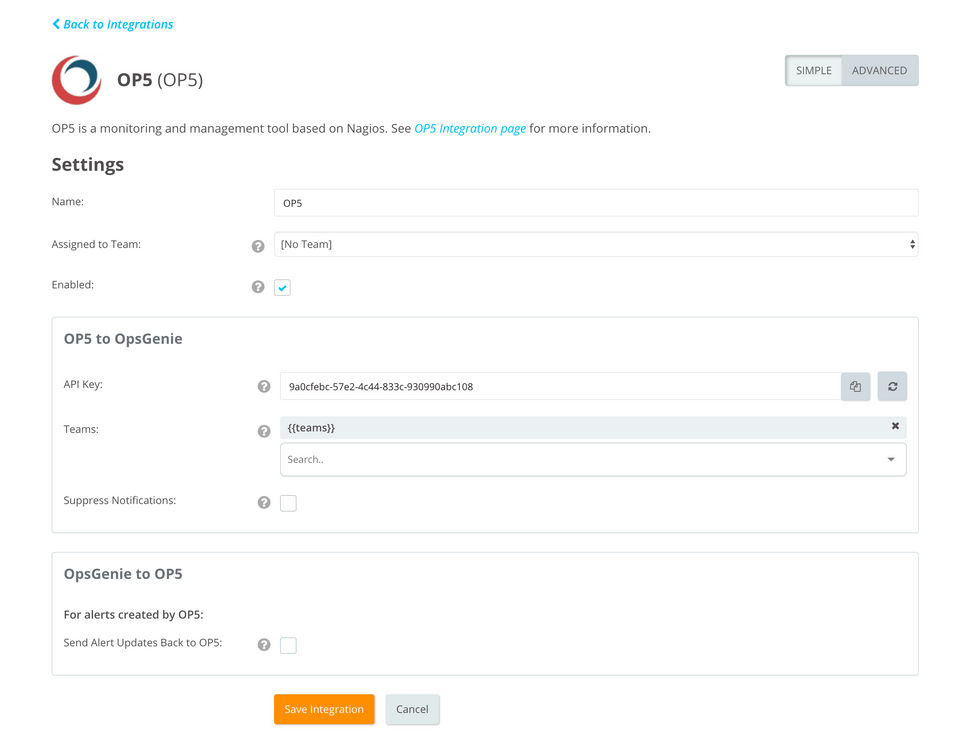
Task: Switch to the ADVANCED tab
Action: [x=879, y=71]
